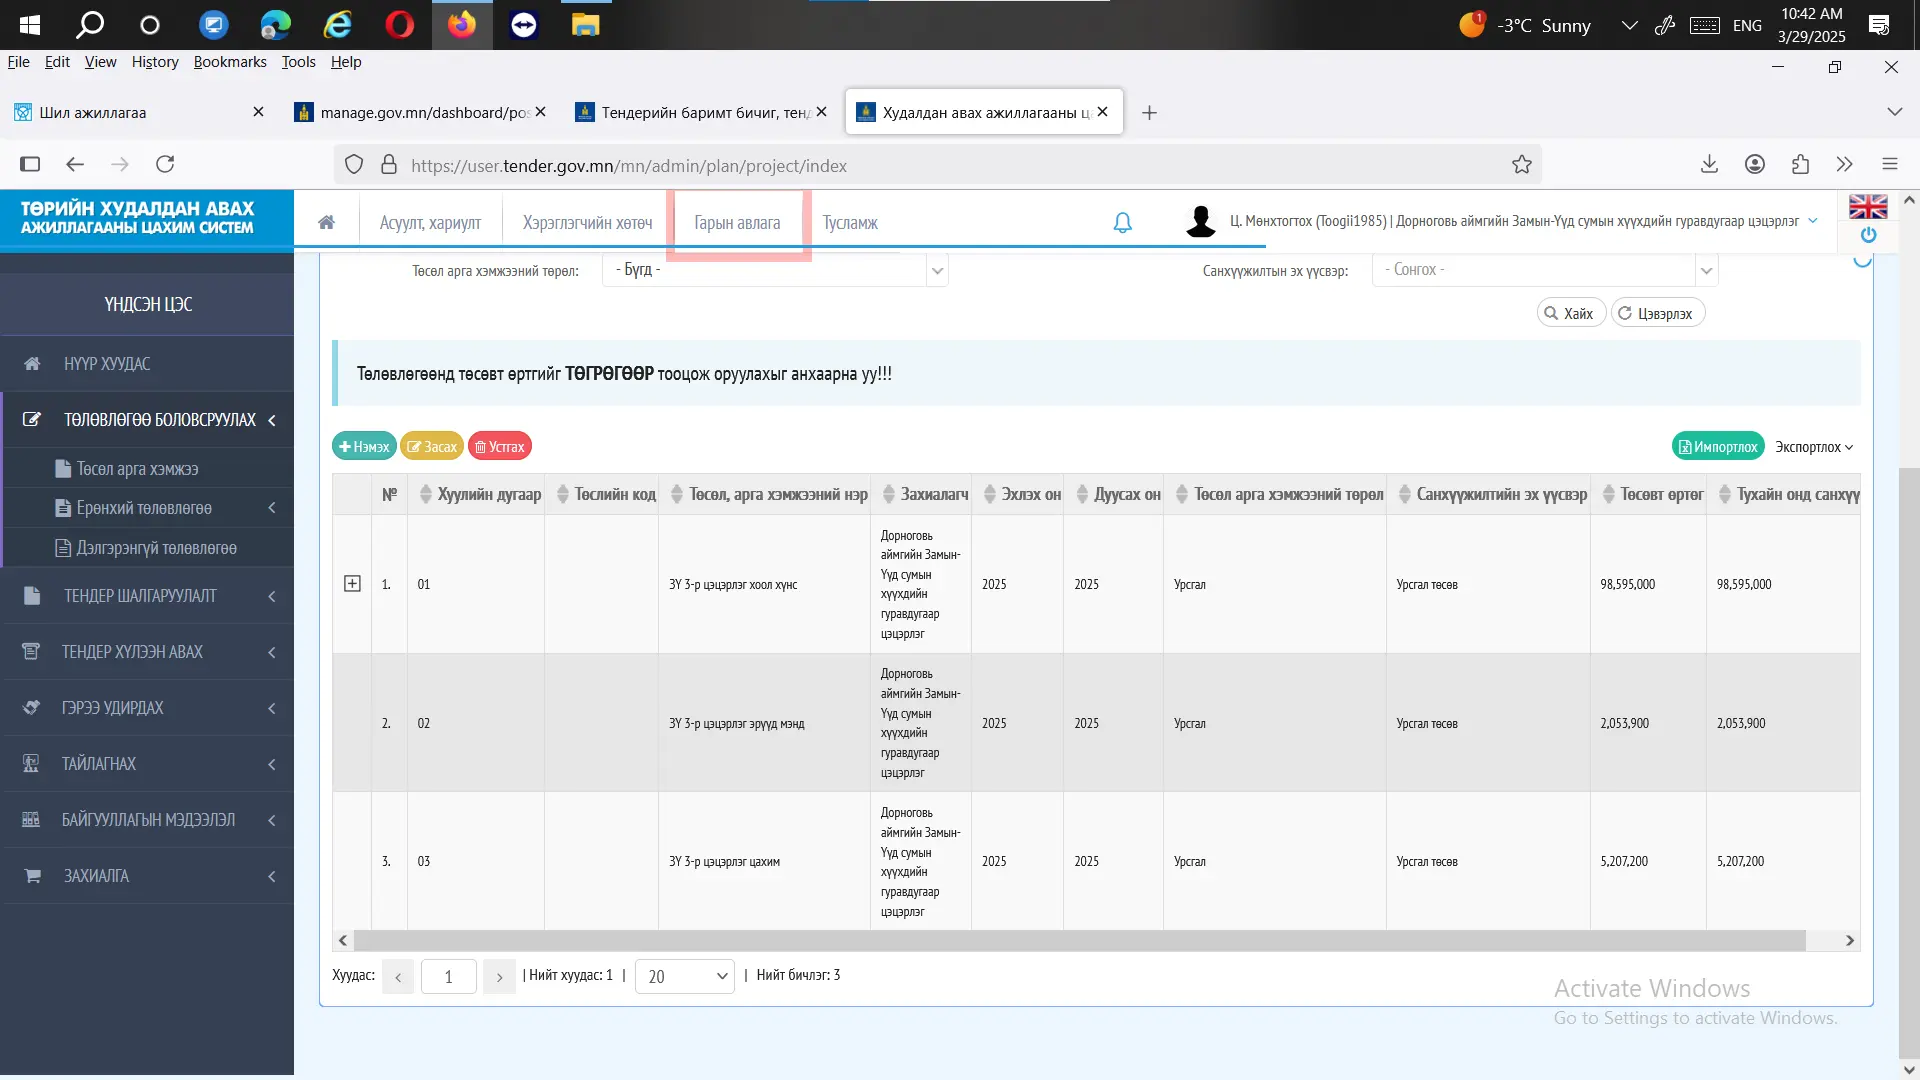This screenshot has height=1080, width=1920.
Task: Open the Firefox extensions puzzle icon
Action: (1800, 164)
